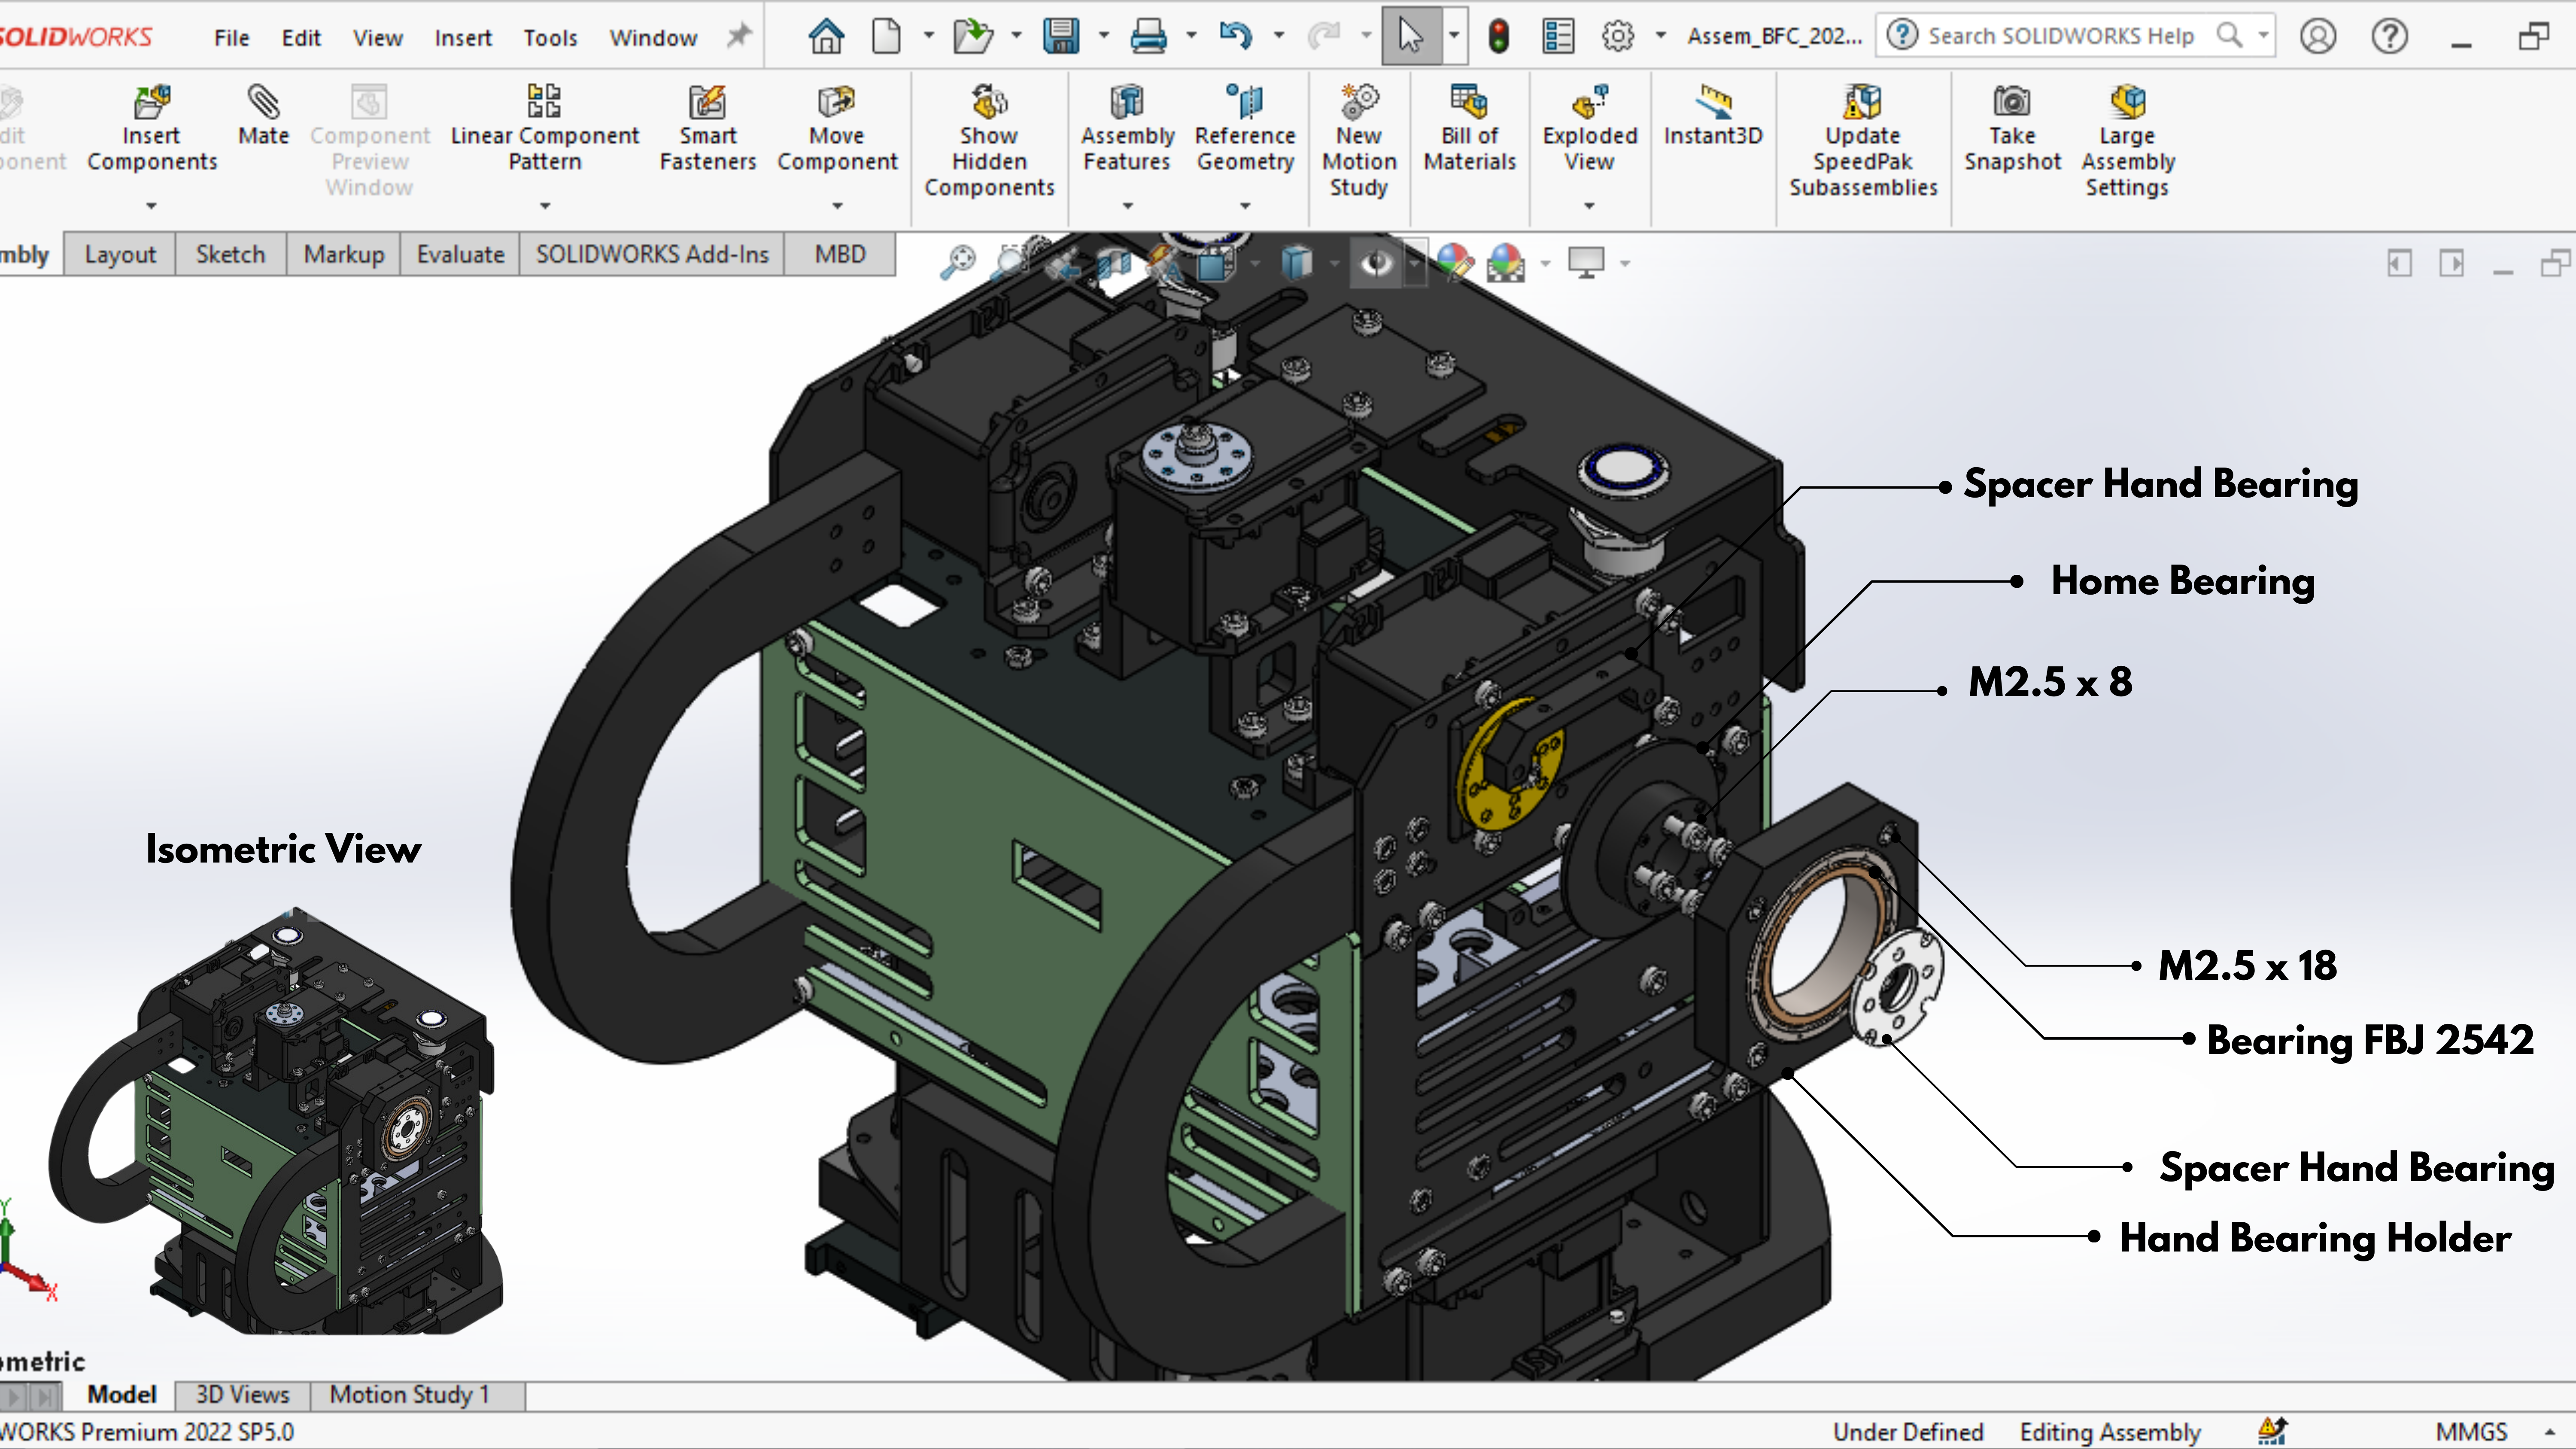Image resolution: width=2576 pixels, height=1449 pixels.
Task: Open View Settings monitor icon
Action: (x=1586, y=263)
